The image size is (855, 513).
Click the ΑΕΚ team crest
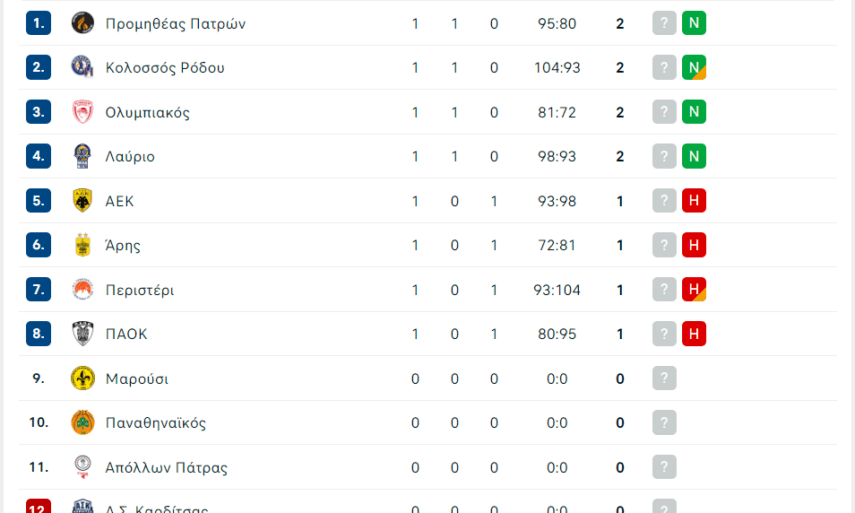(x=83, y=201)
